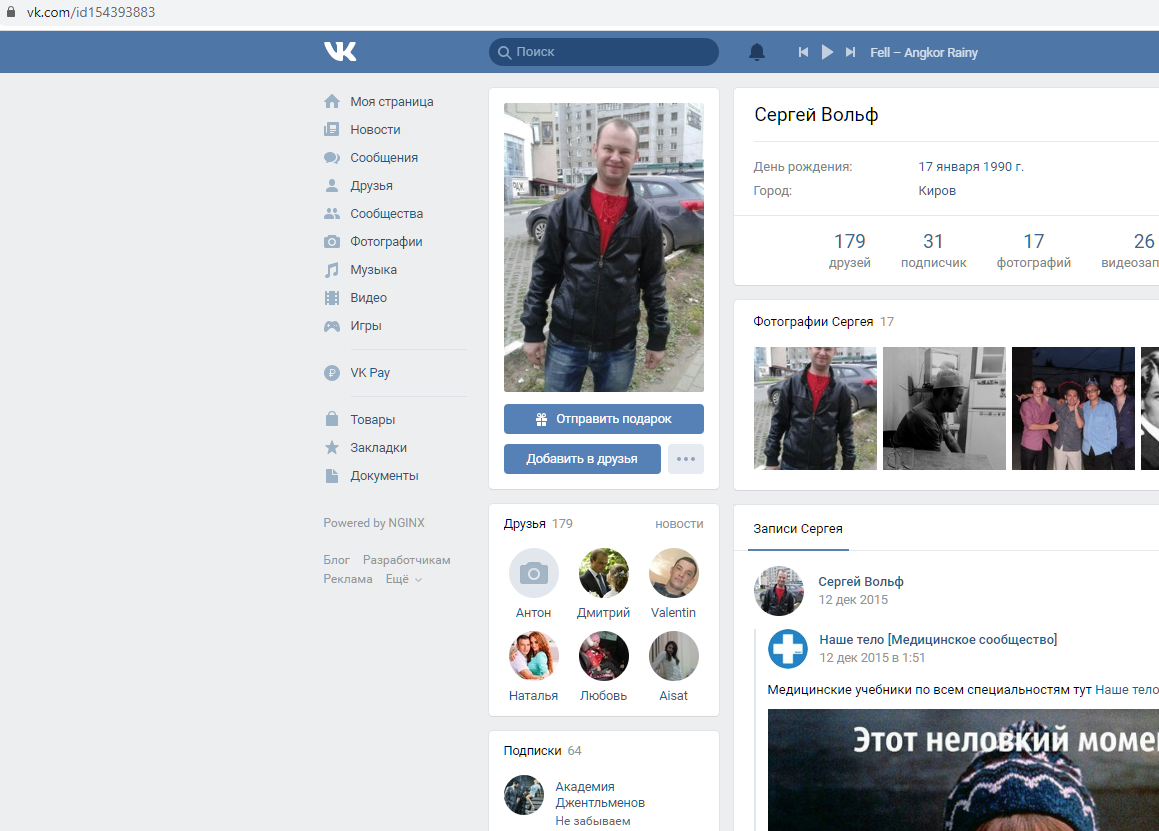
Task: Open the large profile photo
Action: click(x=603, y=247)
